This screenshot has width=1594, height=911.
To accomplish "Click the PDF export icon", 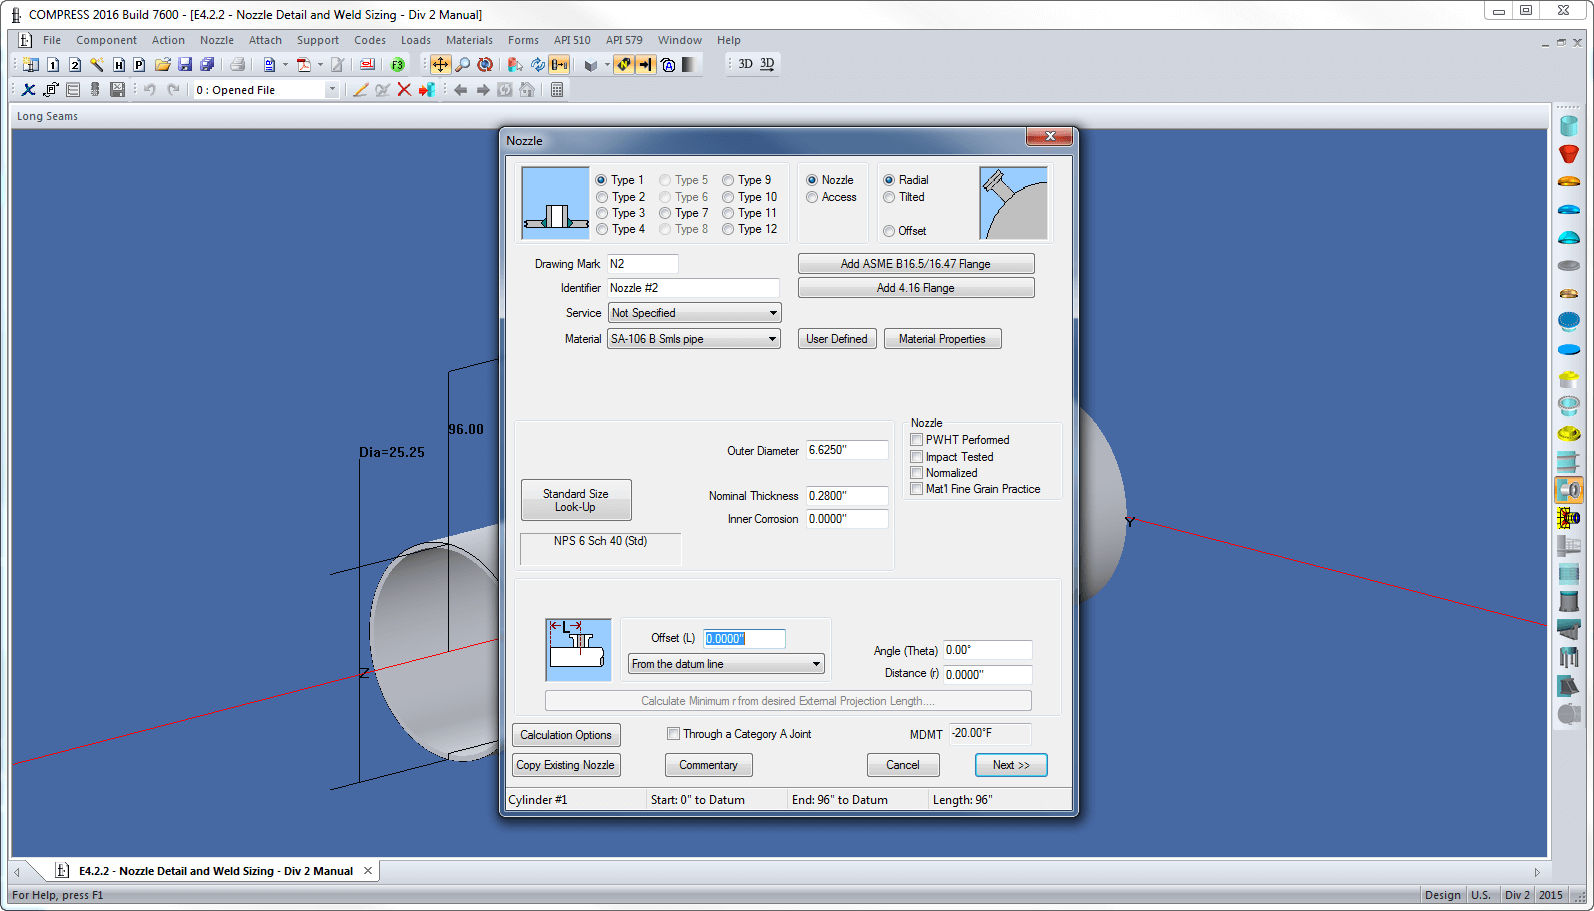I will click(303, 65).
